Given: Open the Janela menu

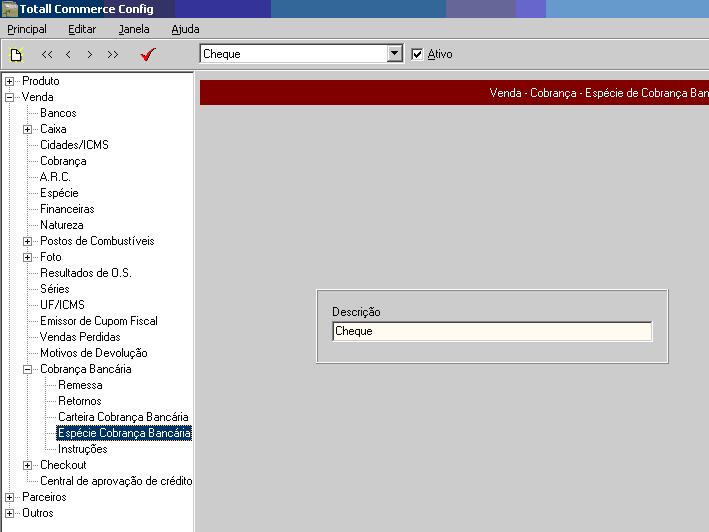Looking at the screenshot, I should [x=133, y=29].
